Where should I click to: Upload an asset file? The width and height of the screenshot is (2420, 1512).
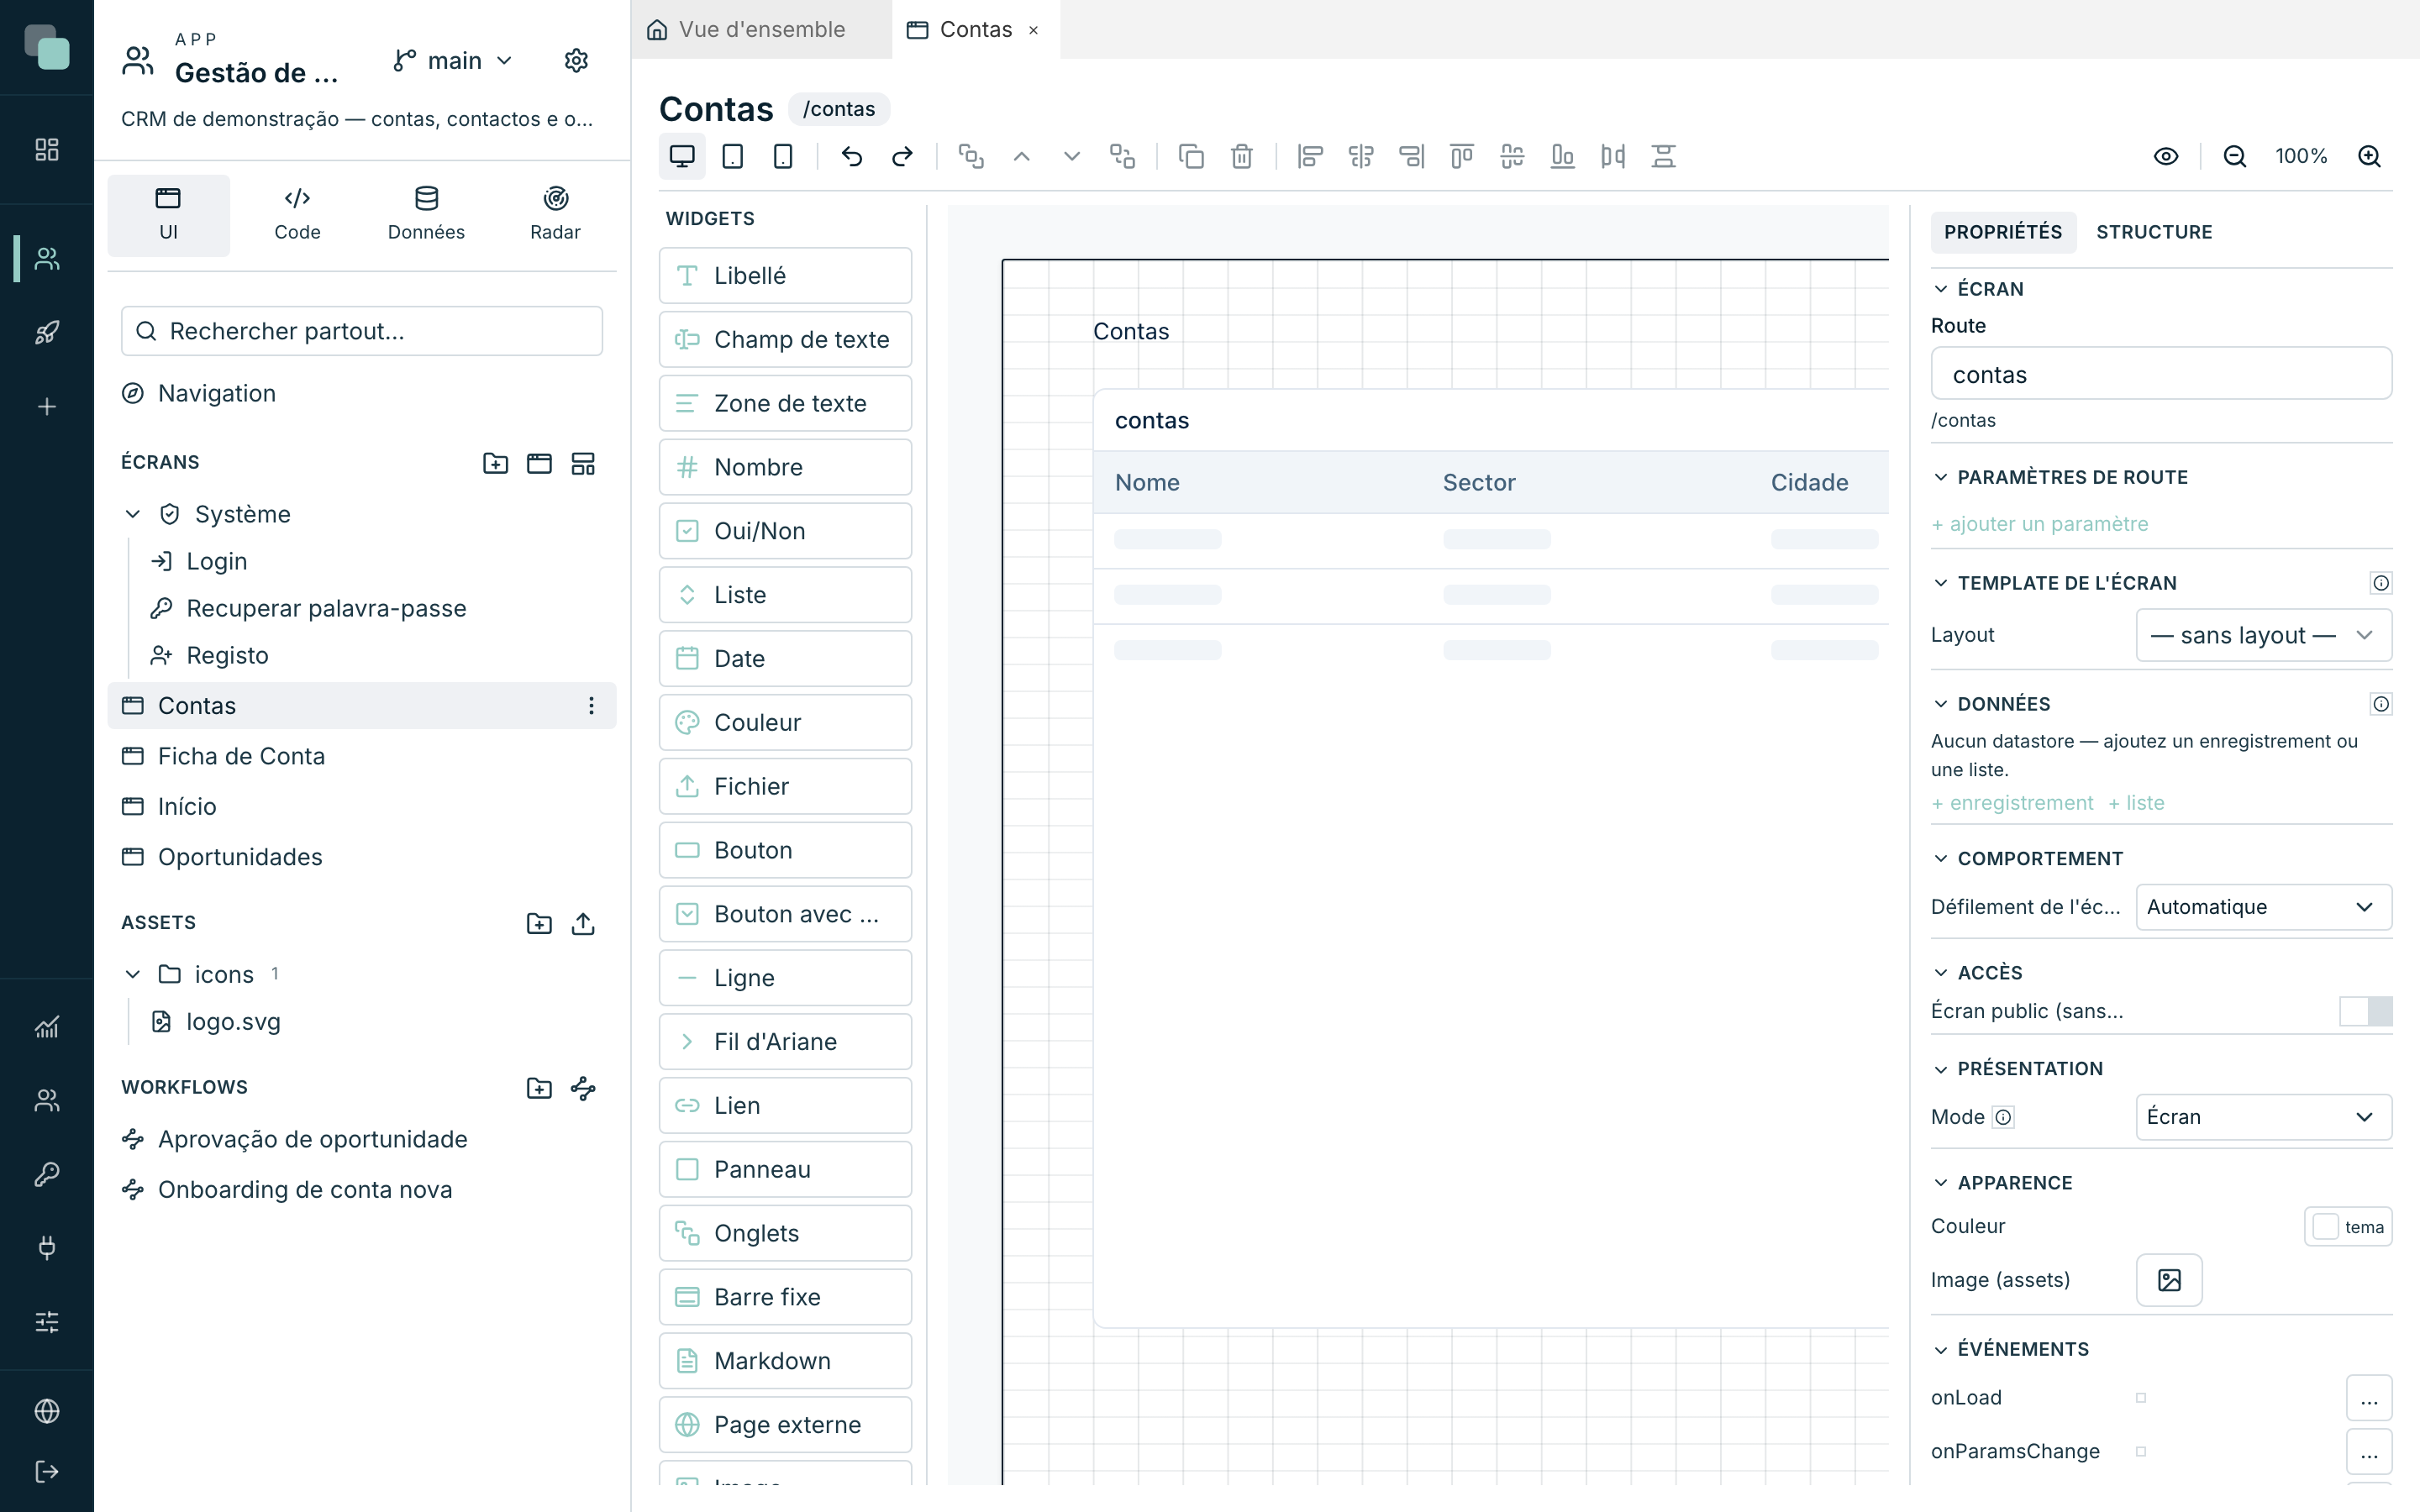coord(583,923)
